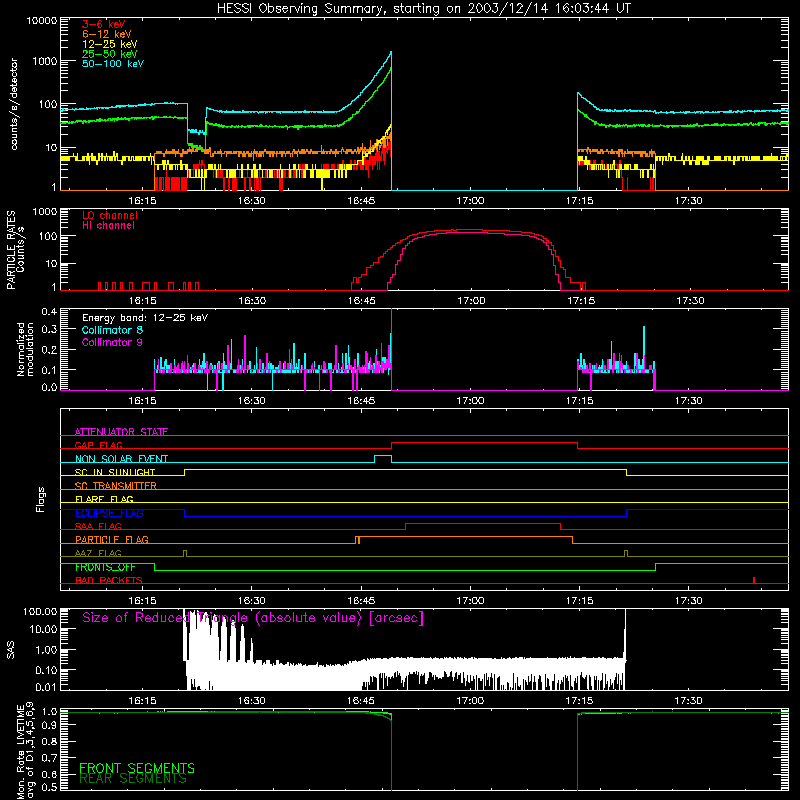Viewport: 800px width, 800px height.
Task: Select the 25-50 keV legend label
Action: click(x=110, y=54)
